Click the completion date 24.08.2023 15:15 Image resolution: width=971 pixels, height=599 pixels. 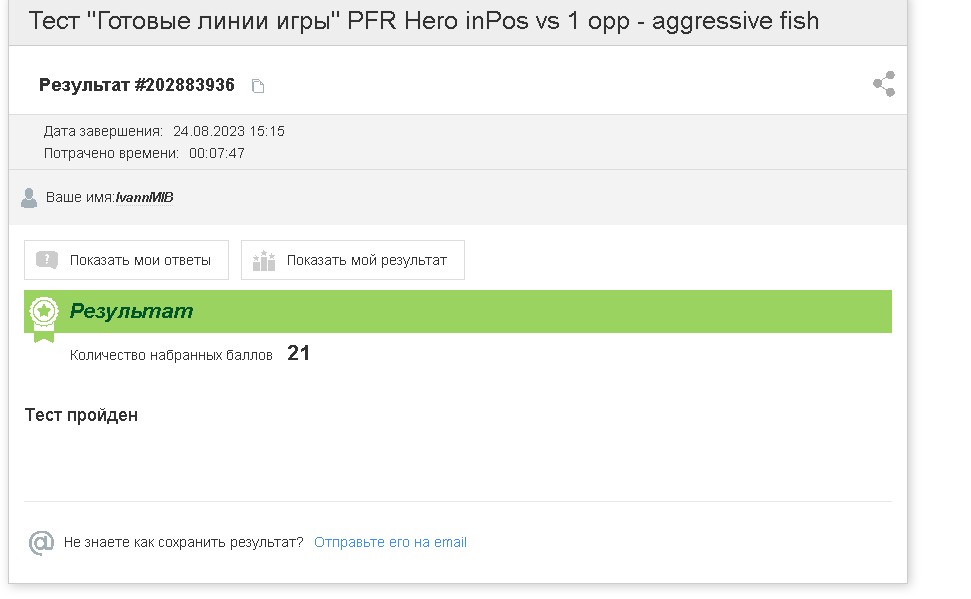point(229,131)
